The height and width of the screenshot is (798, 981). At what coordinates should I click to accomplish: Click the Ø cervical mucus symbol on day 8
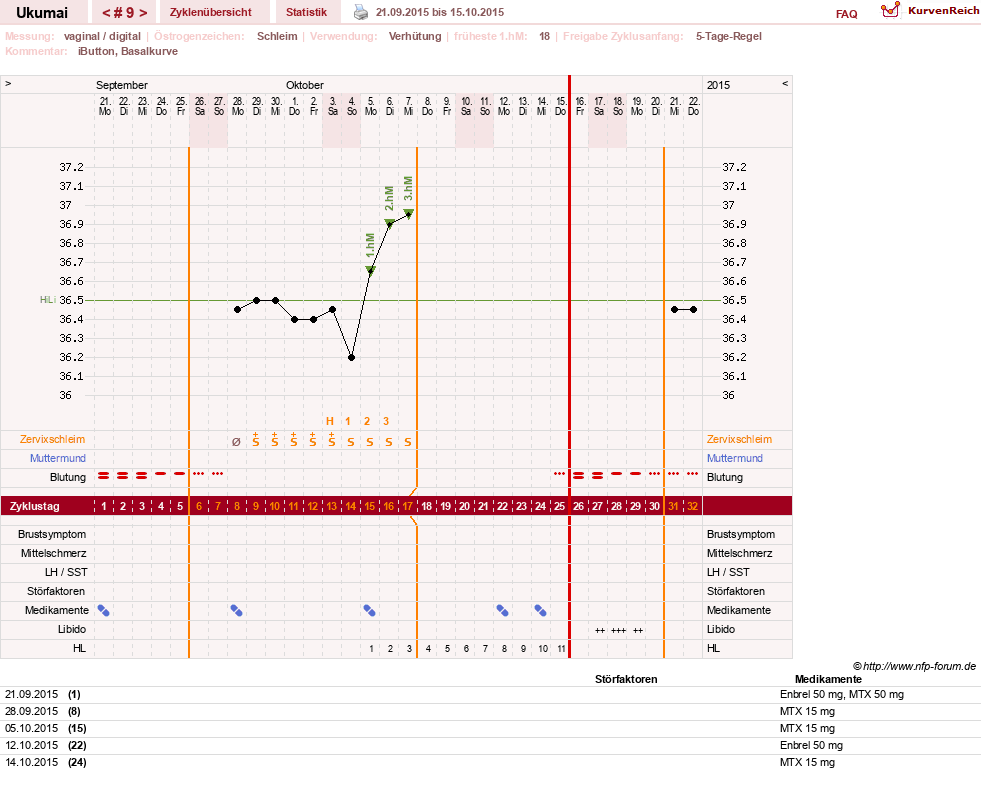(x=236, y=442)
